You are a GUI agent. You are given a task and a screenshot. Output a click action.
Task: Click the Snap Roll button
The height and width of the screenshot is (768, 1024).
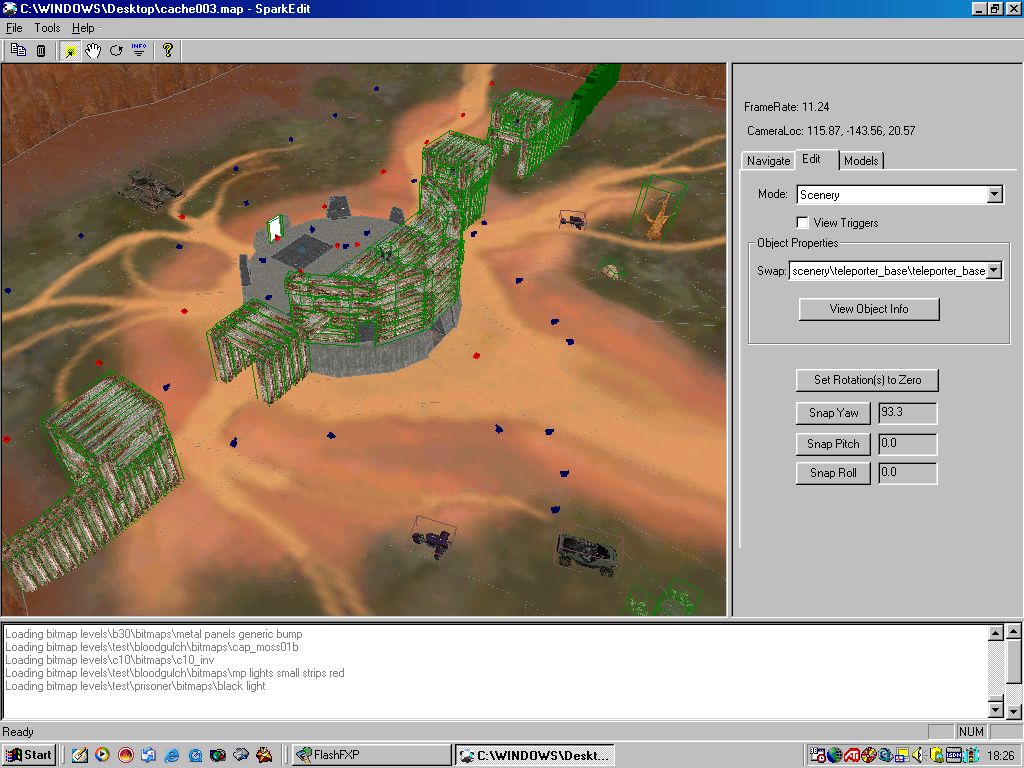point(833,473)
